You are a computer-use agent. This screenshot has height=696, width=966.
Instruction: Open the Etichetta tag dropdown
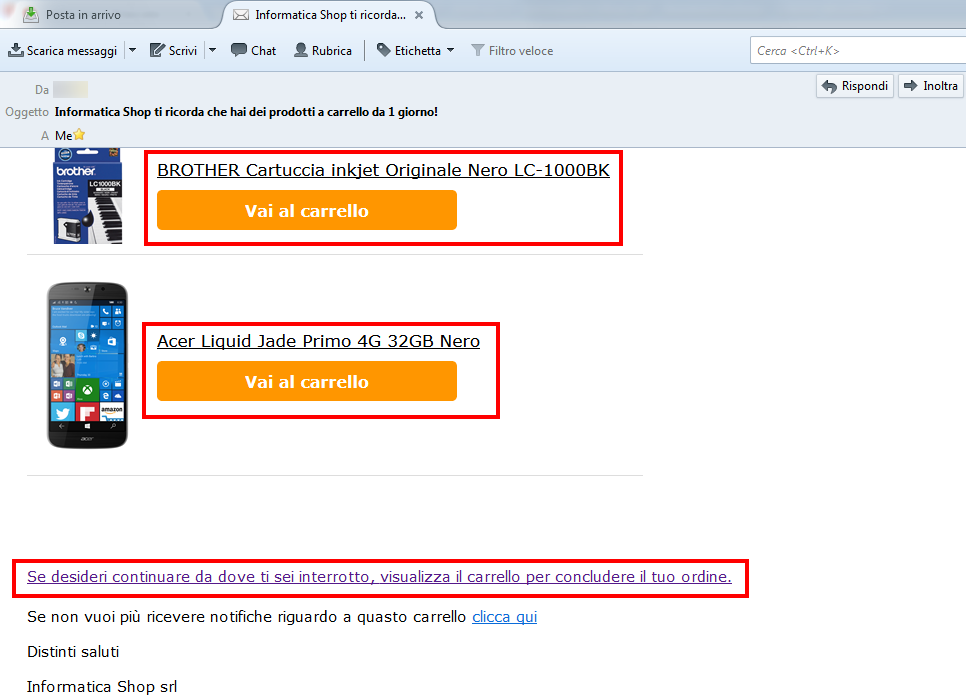pyautogui.click(x=415, y=51)
